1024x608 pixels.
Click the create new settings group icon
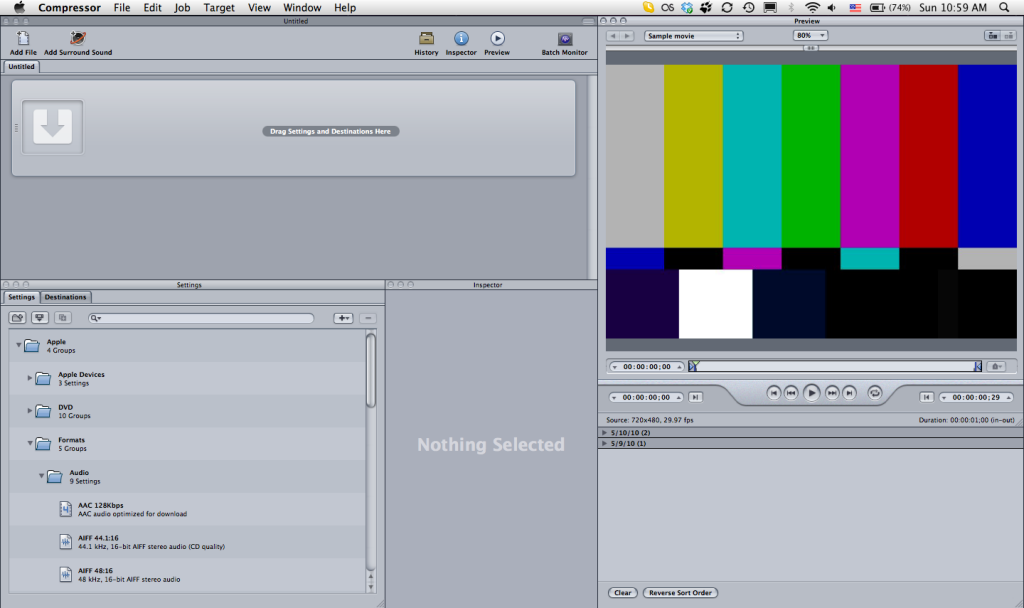tap(17, 317)
